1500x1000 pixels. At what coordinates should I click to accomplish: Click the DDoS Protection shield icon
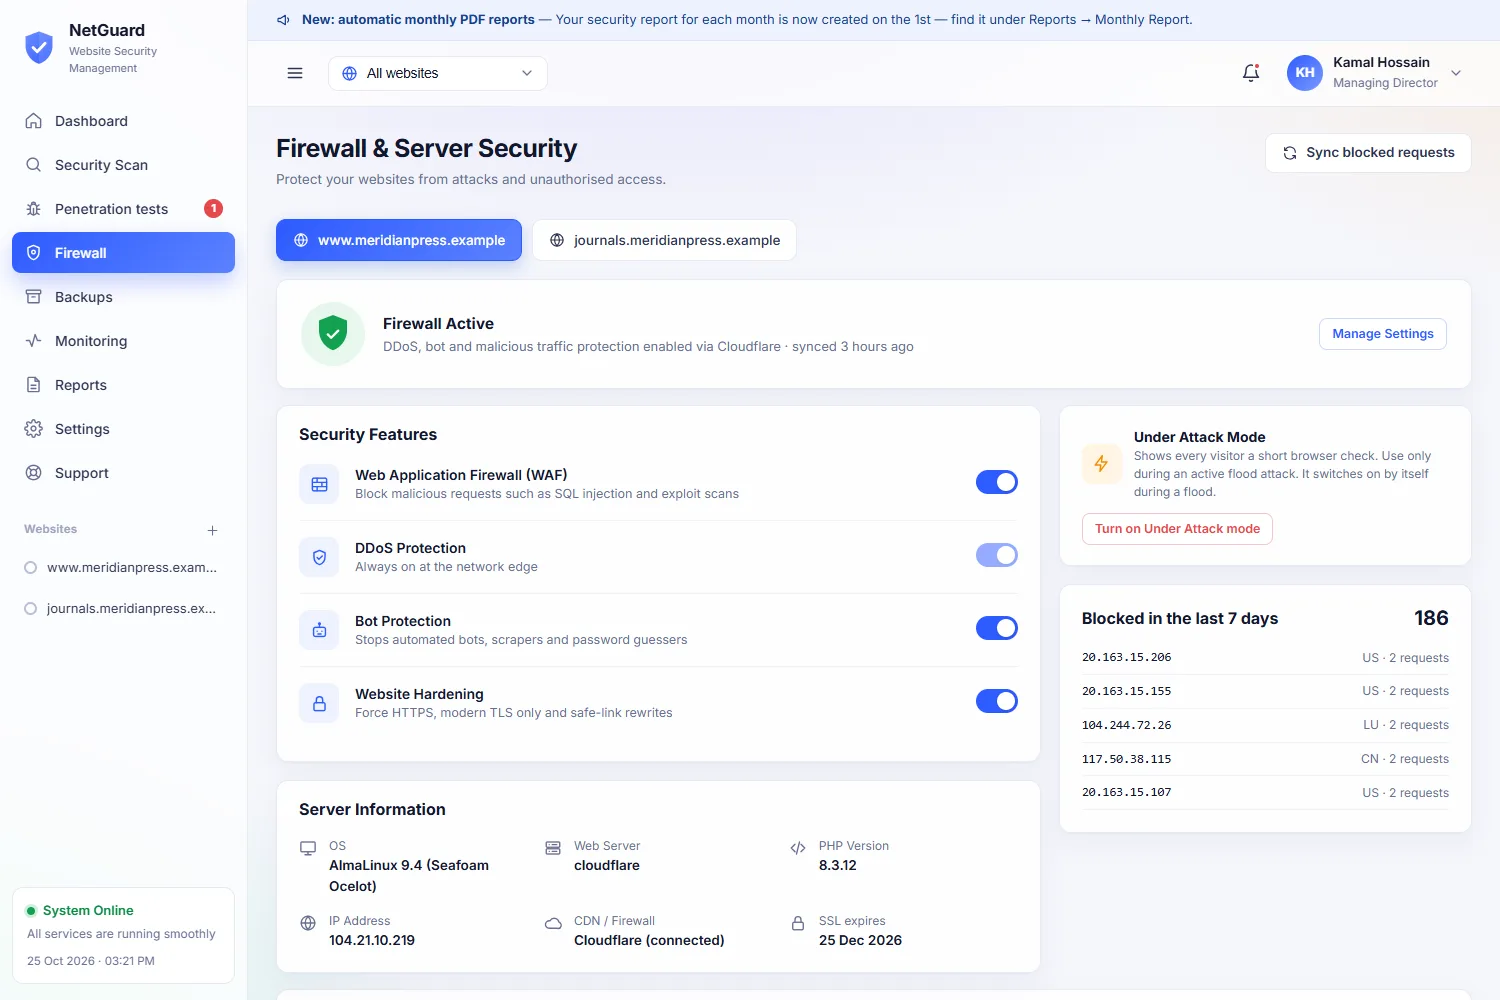pyautogui.click(x=319, y=557)
